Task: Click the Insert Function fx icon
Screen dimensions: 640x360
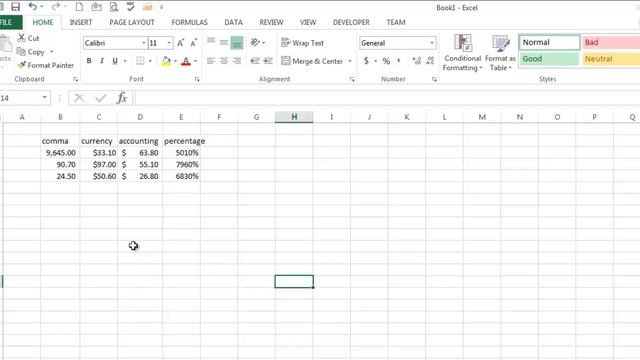Action: tap(122, 98)
